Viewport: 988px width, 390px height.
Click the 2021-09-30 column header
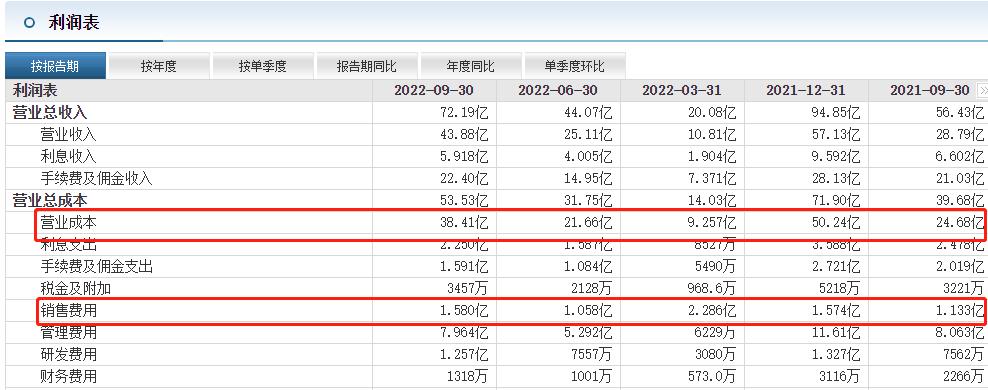(x=930, y=91)
